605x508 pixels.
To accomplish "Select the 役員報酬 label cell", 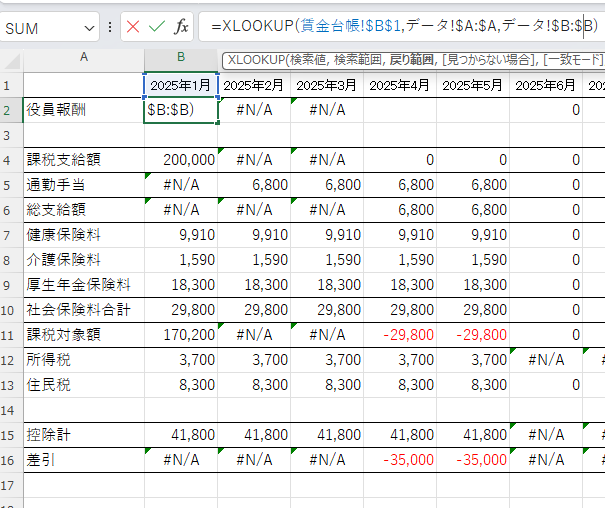I will [84, 109].
